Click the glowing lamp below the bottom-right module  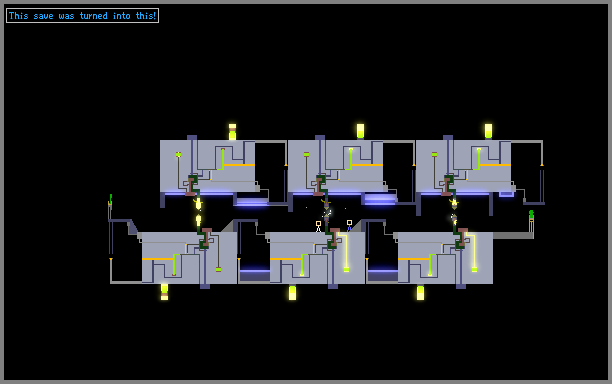420,293
